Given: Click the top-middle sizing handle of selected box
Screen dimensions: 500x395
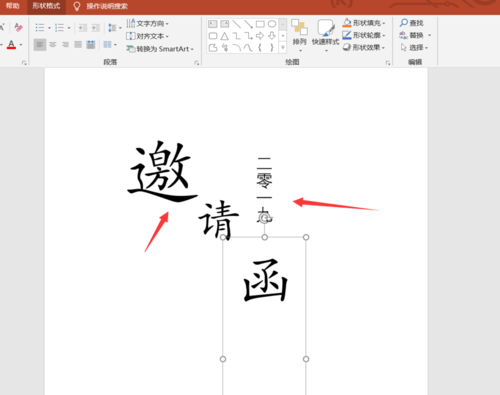Looking at the screenshot, I should click(265, 237).
